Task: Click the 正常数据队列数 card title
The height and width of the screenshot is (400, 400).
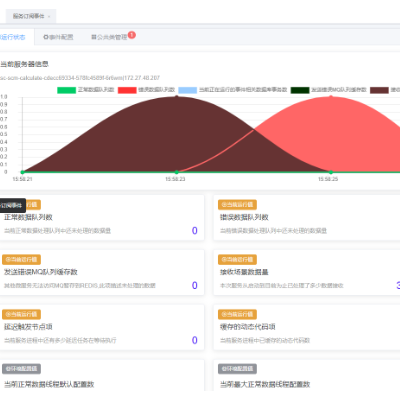Action: coord(28,217)
